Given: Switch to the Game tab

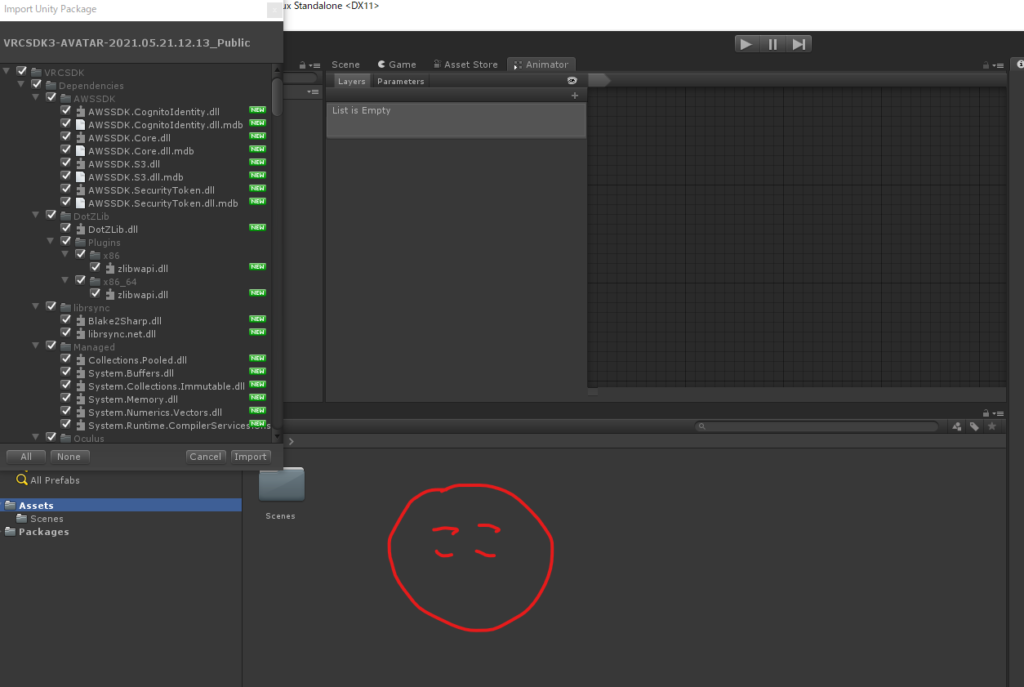Looking at the screenshot, I should pyautogui.click(x=396, y=65).
